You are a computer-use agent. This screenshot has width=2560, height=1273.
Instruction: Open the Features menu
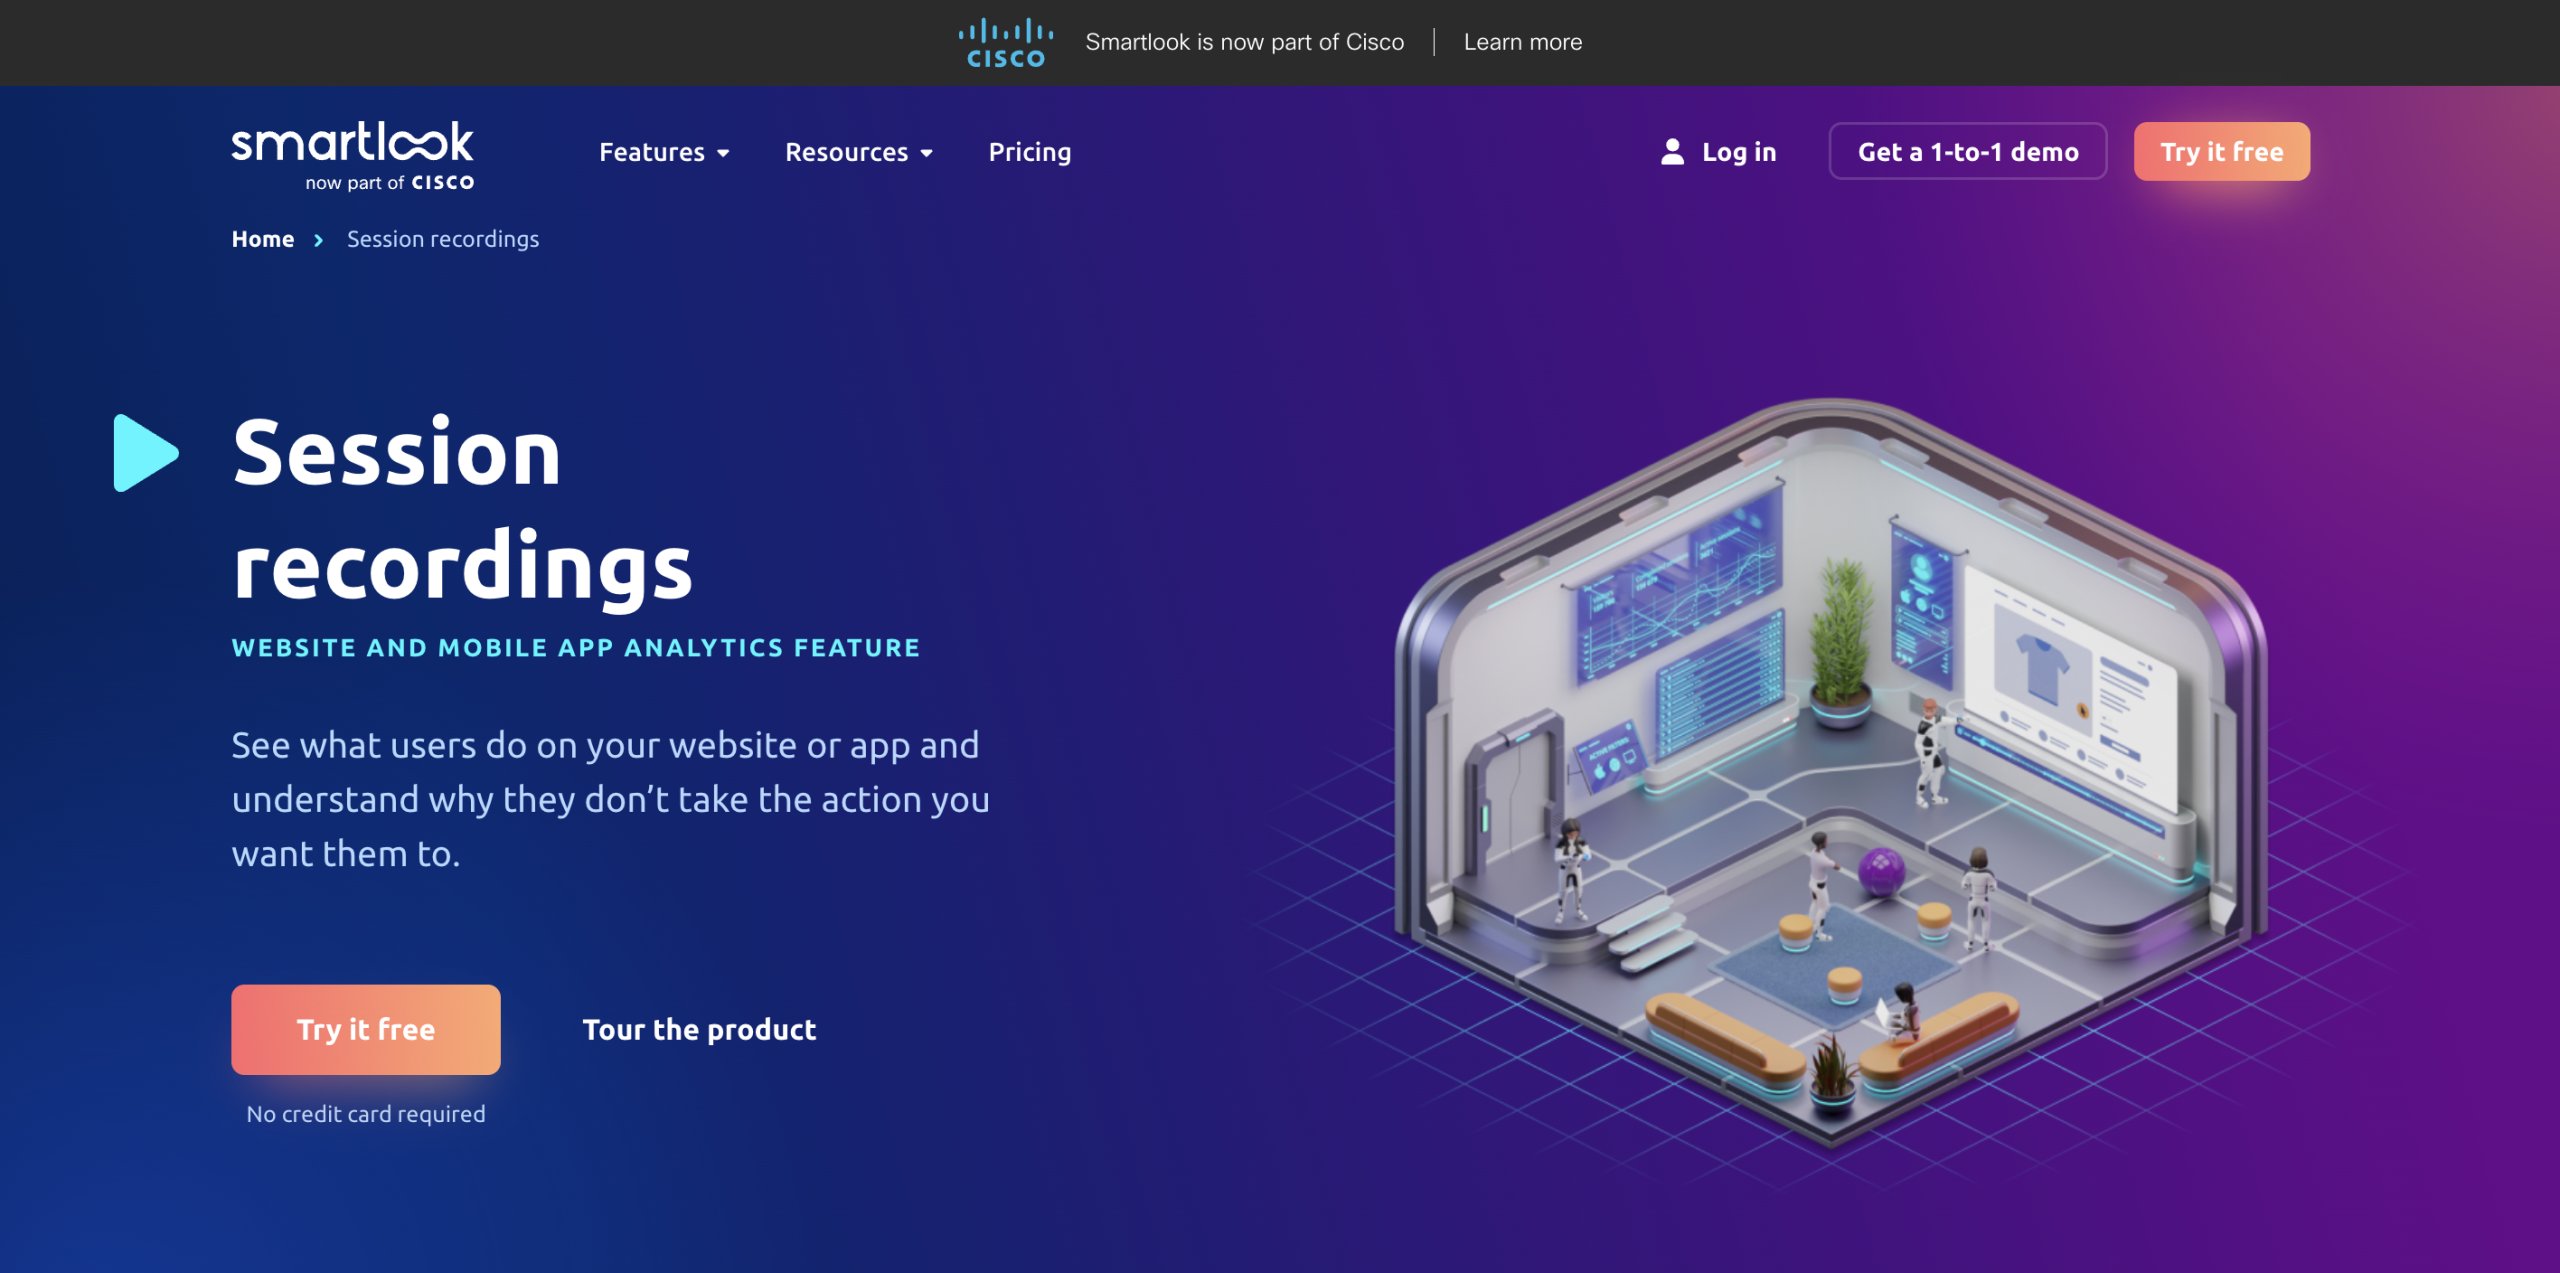pos(652,152)
